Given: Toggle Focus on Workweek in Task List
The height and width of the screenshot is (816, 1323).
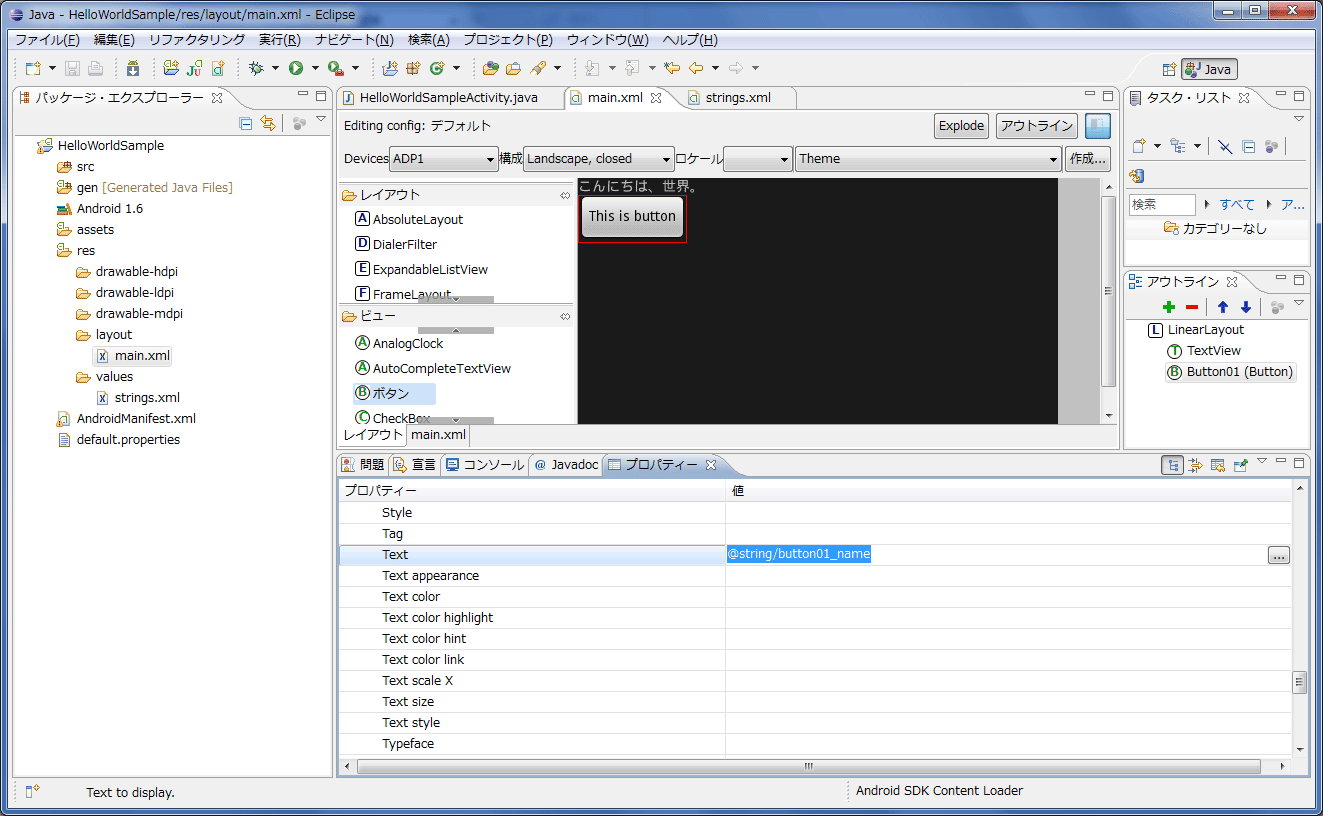Looking at the screenshot, I should click(1271, 146).
